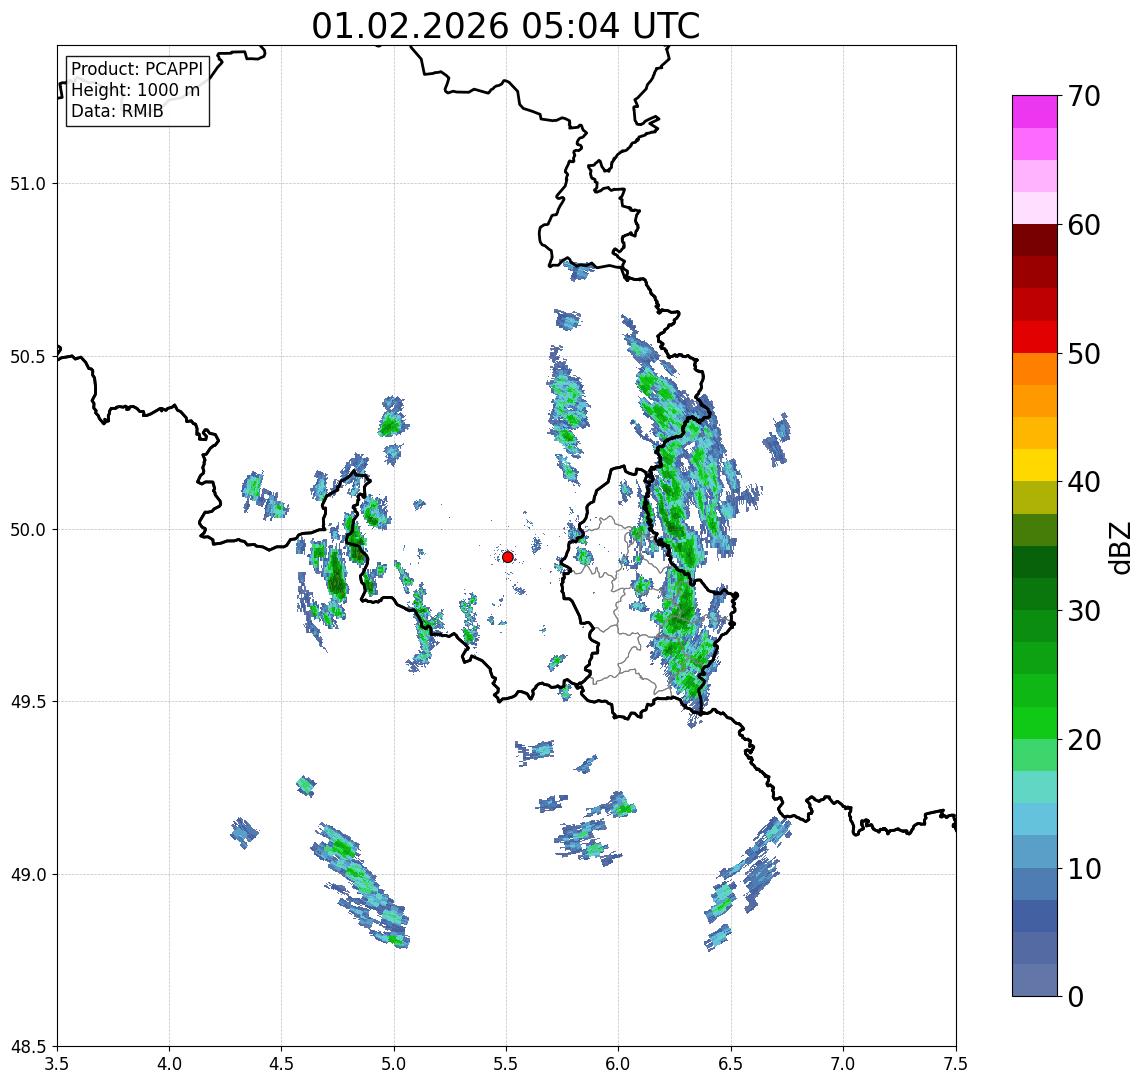Click the colorbar tick label 30
Viewport: 1145px width, 1084px height.
1084,611
